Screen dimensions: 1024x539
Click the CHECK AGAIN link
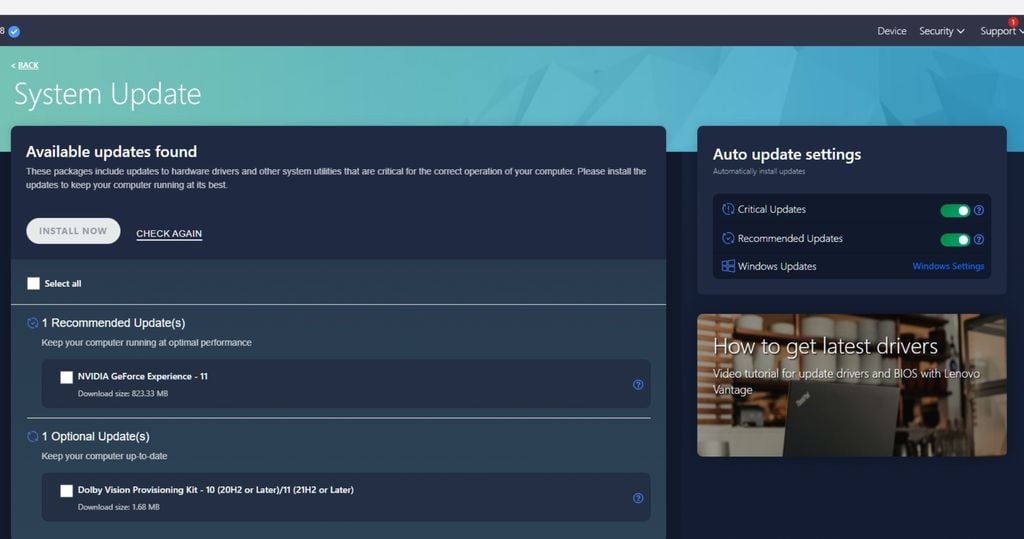[169, 234]
